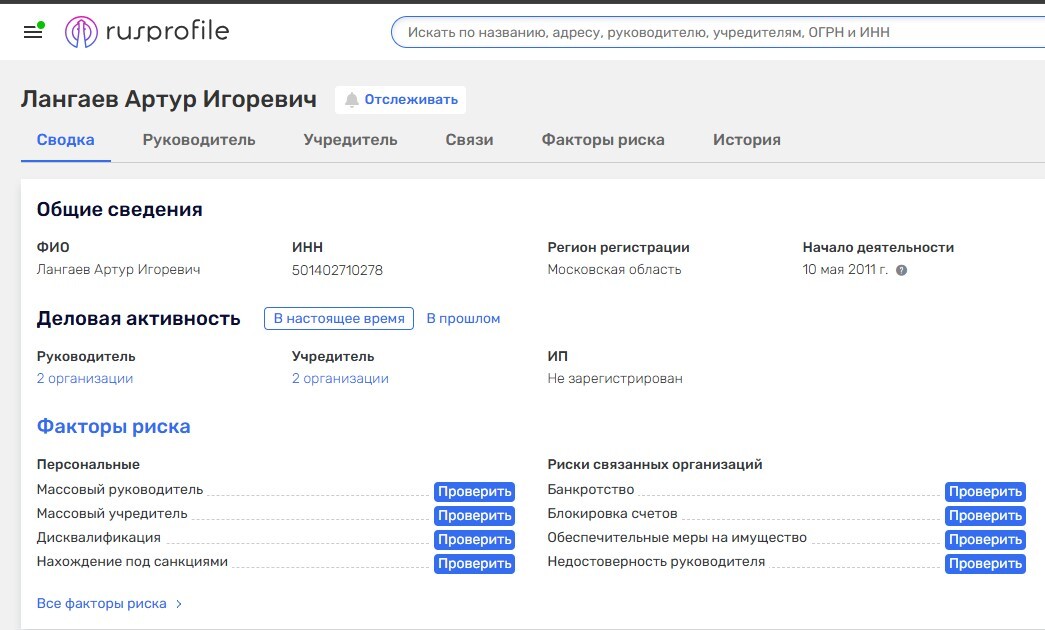Click chevron arrow next to Все факторы риска
Image resolution: width=1045 pixels, height=630 pixels.
[x=179, y=603]
